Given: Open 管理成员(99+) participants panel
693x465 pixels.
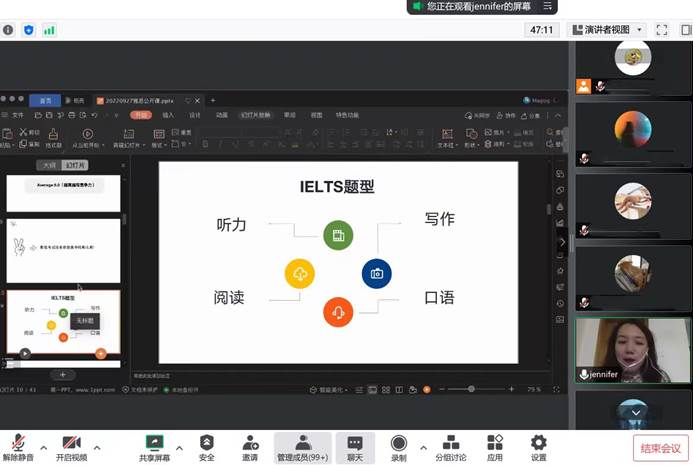Looking at the screenshot, I should pyautogui.click(x=303, y=448).
